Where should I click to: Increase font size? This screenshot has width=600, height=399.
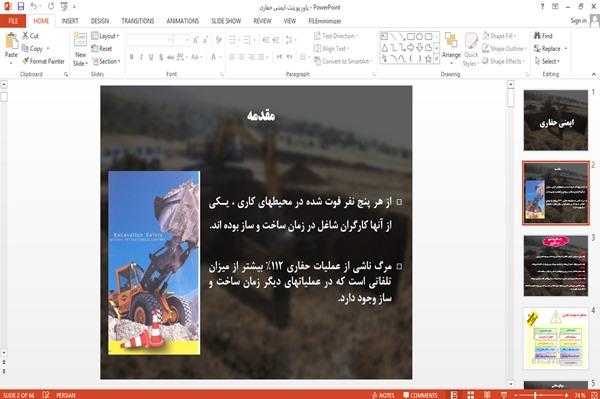196,40
